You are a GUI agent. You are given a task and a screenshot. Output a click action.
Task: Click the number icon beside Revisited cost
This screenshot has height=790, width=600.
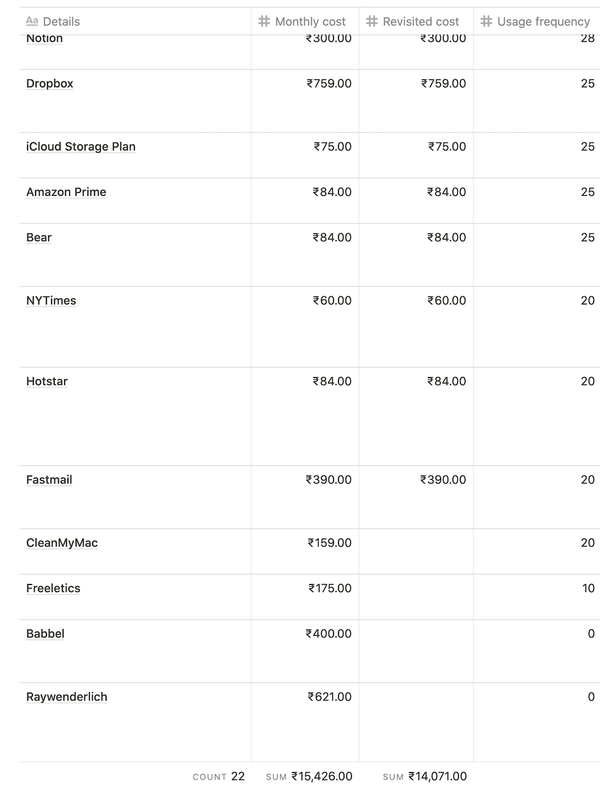(x=372, y=21)
